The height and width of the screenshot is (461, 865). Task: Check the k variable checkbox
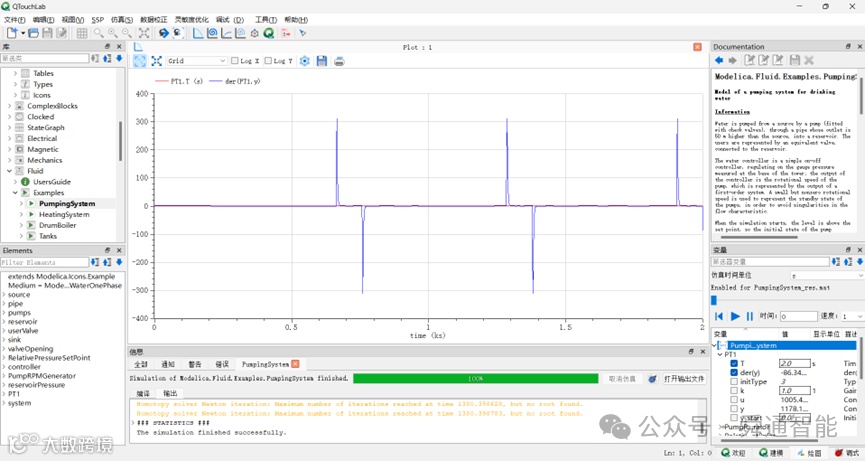(734, 390)
